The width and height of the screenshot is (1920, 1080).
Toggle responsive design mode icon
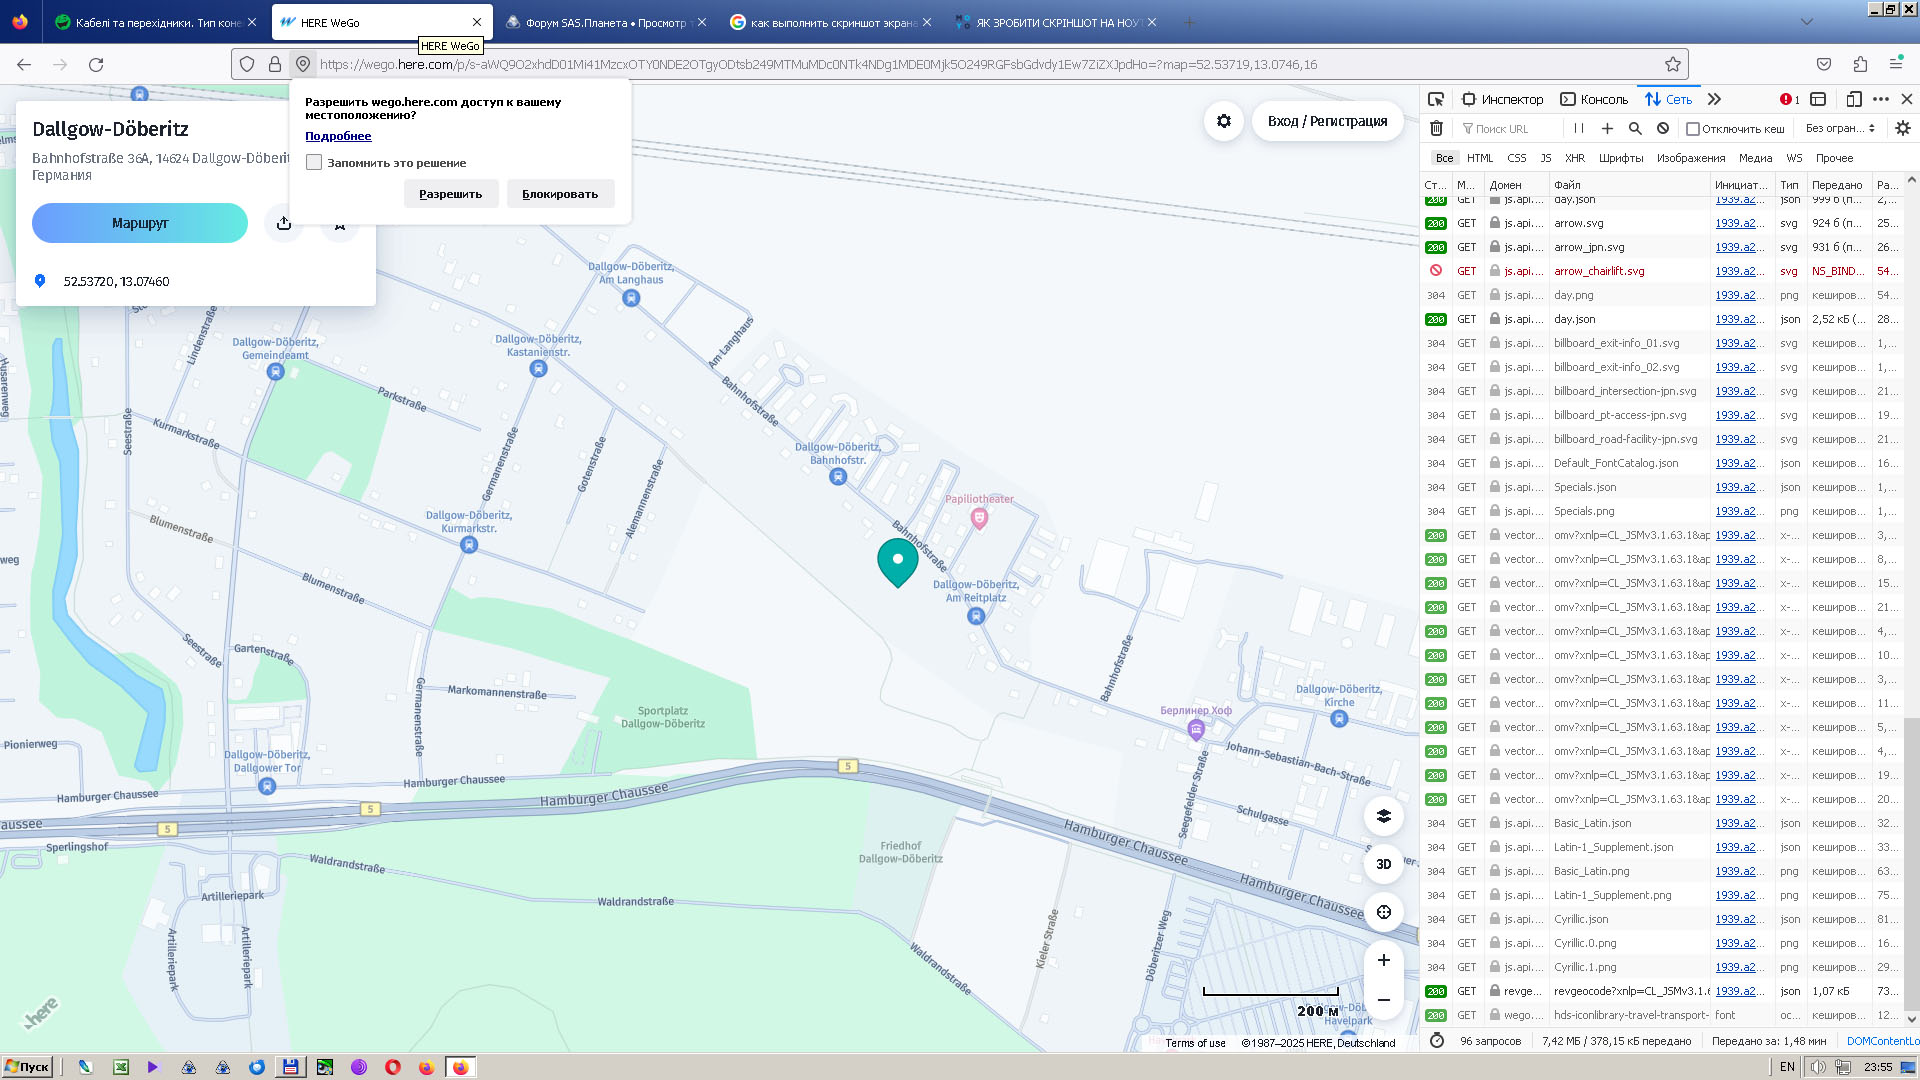(1853, 99)
